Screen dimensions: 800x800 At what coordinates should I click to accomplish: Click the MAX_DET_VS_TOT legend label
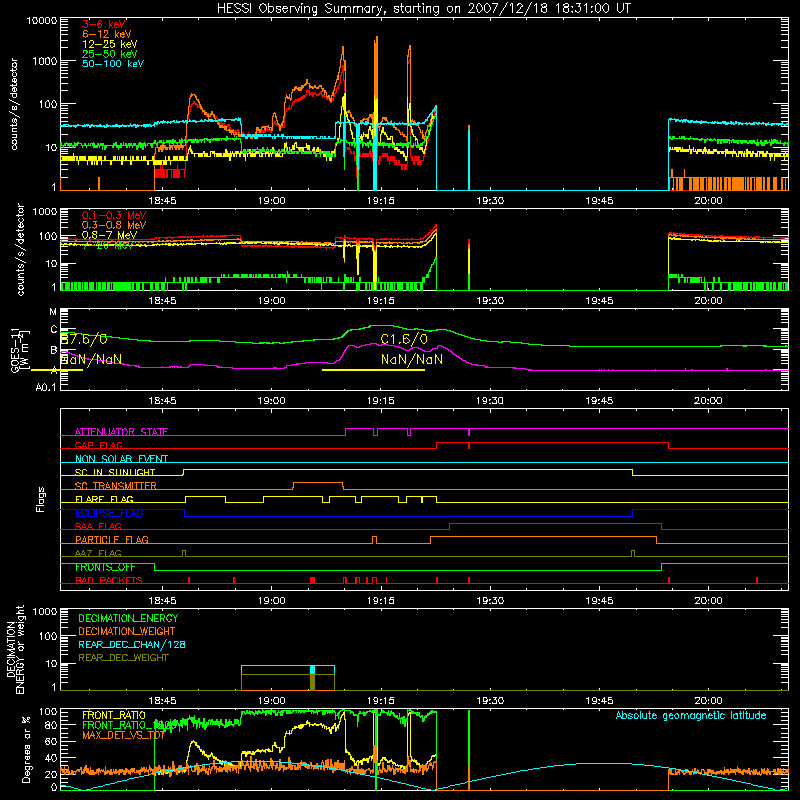(123, 735)
